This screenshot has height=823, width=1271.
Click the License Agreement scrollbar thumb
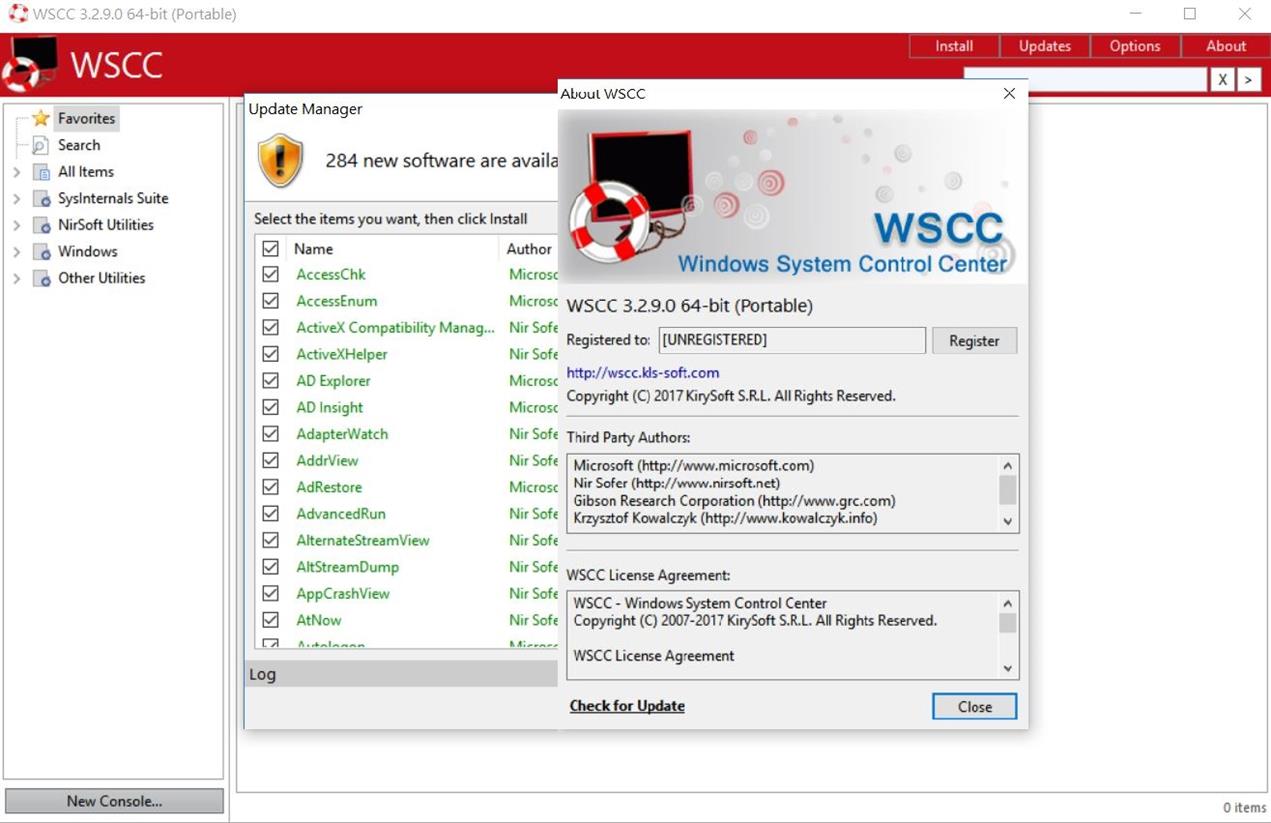pyautogui.click(x=1007, y=623)
